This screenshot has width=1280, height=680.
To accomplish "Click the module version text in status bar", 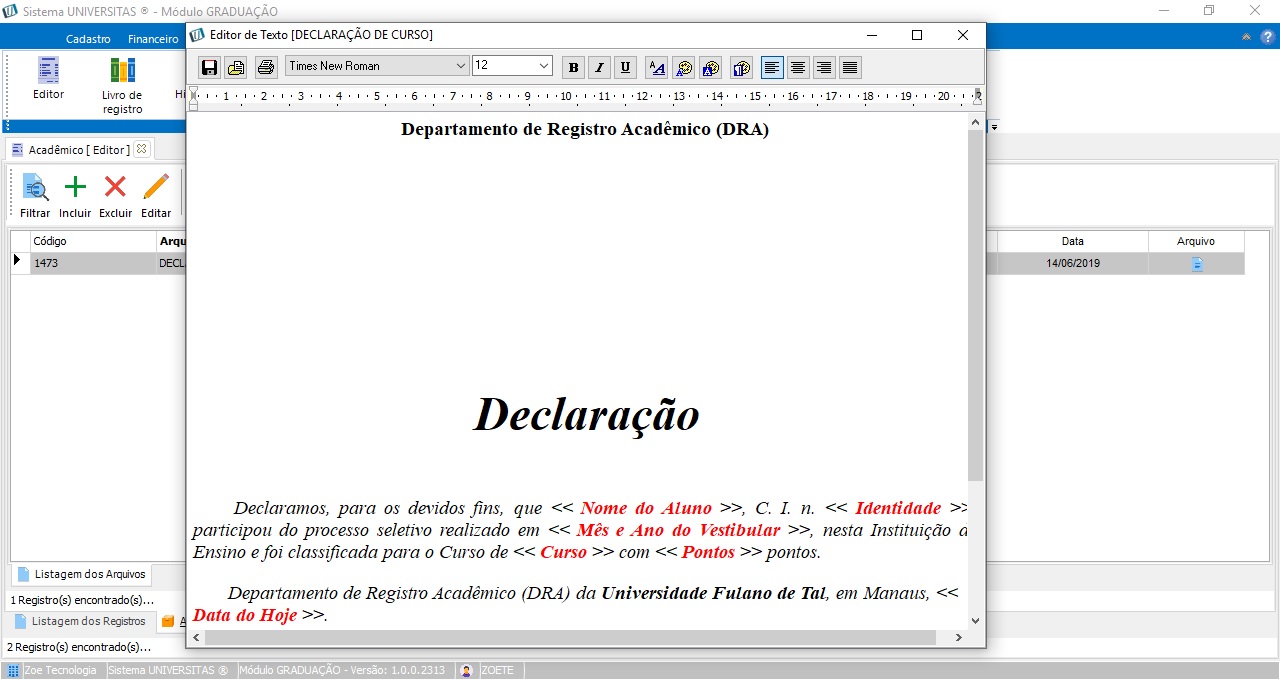I will [342, 671].
